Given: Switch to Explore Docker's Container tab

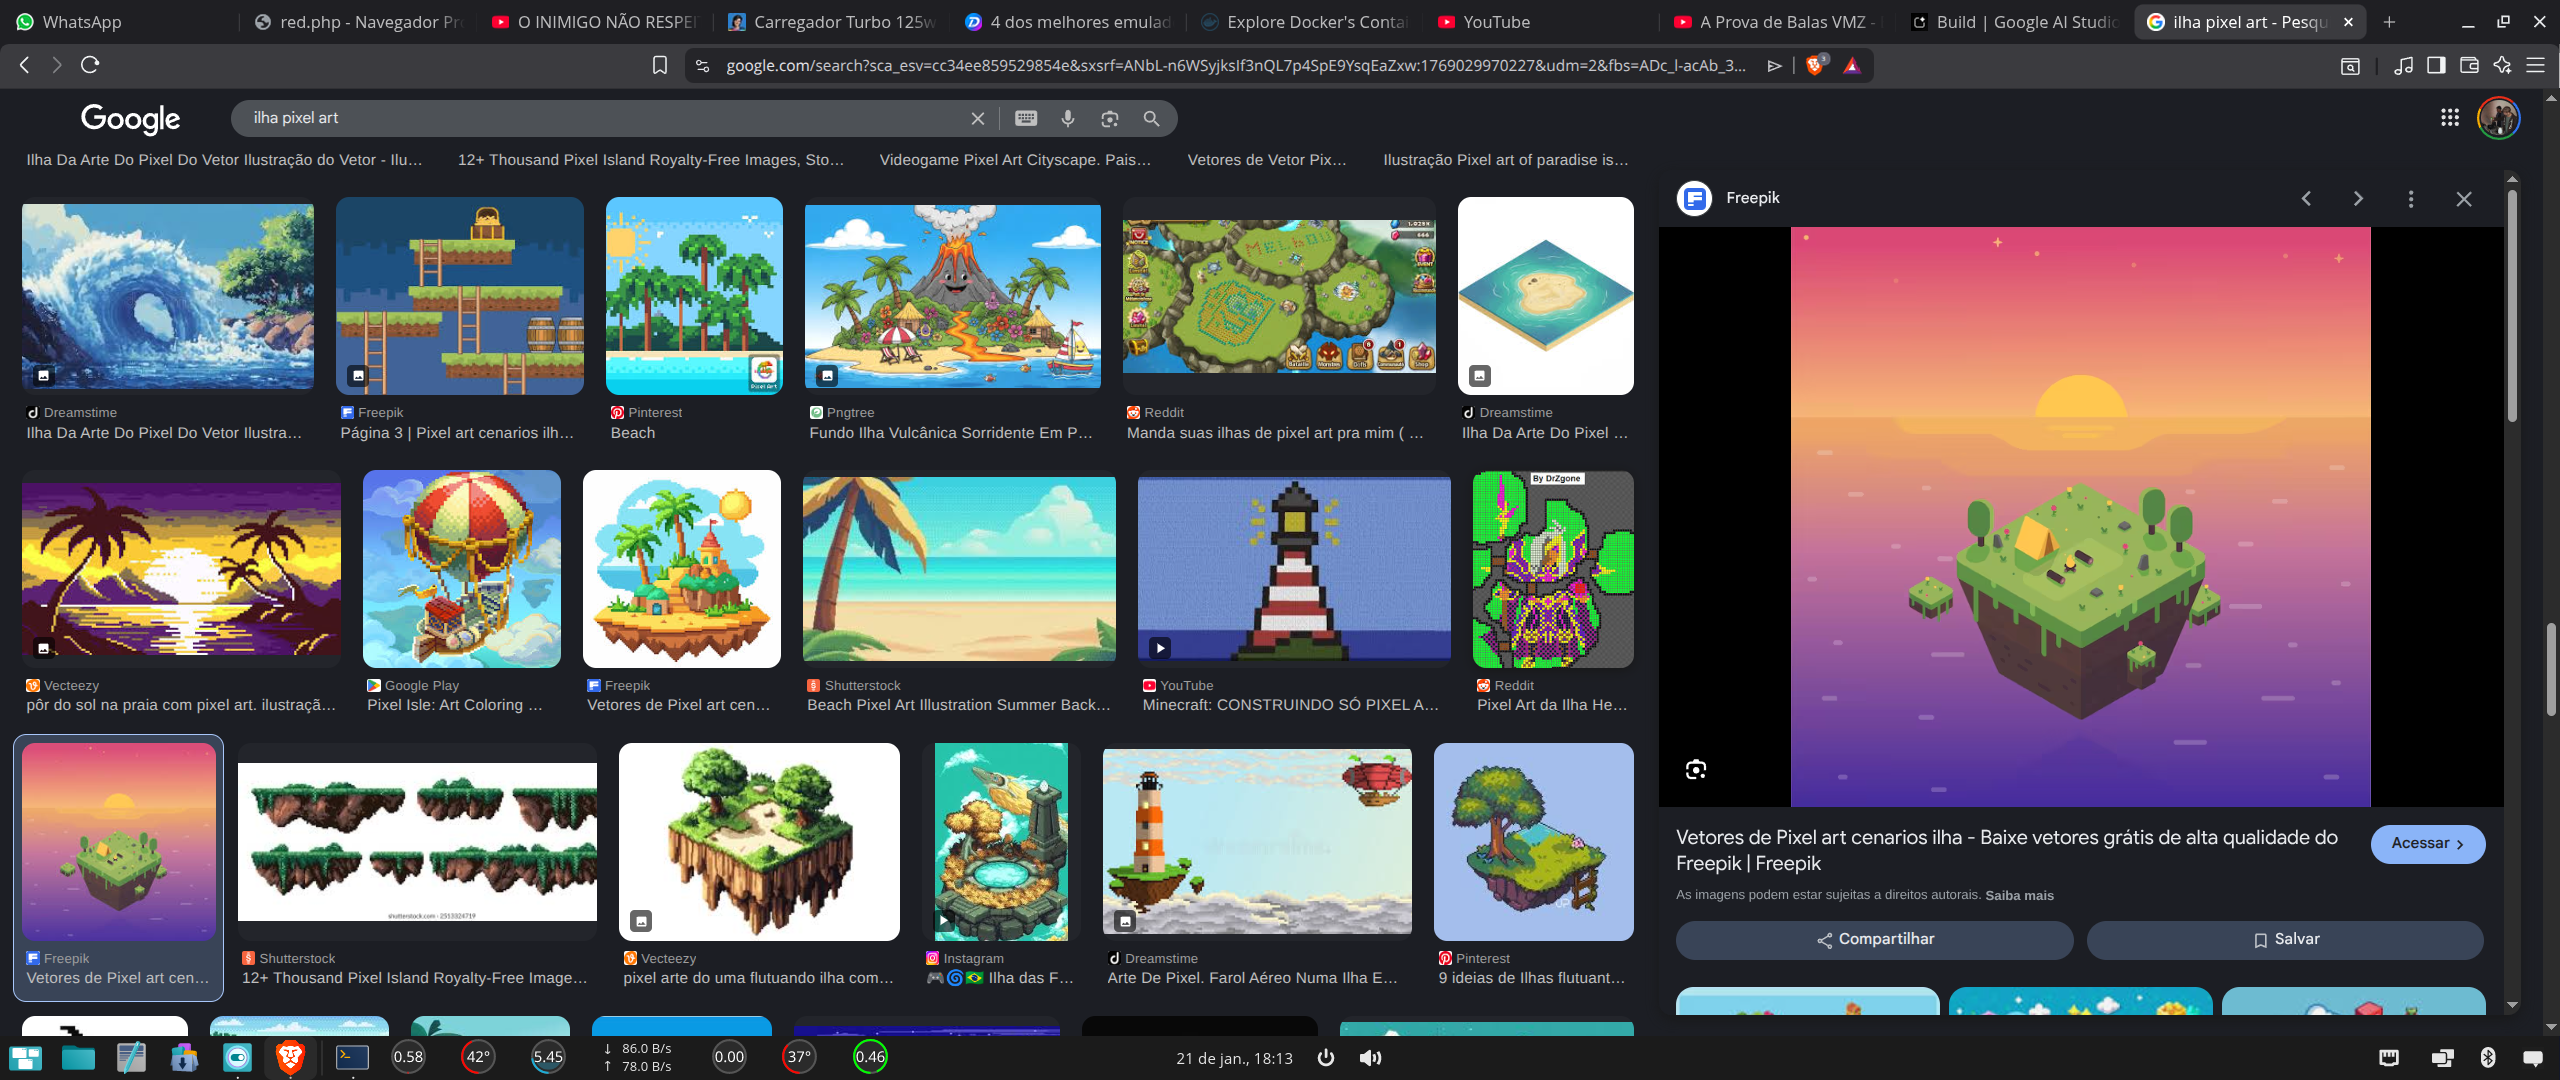Looking at the screenshot, I should click(1306, 22).
